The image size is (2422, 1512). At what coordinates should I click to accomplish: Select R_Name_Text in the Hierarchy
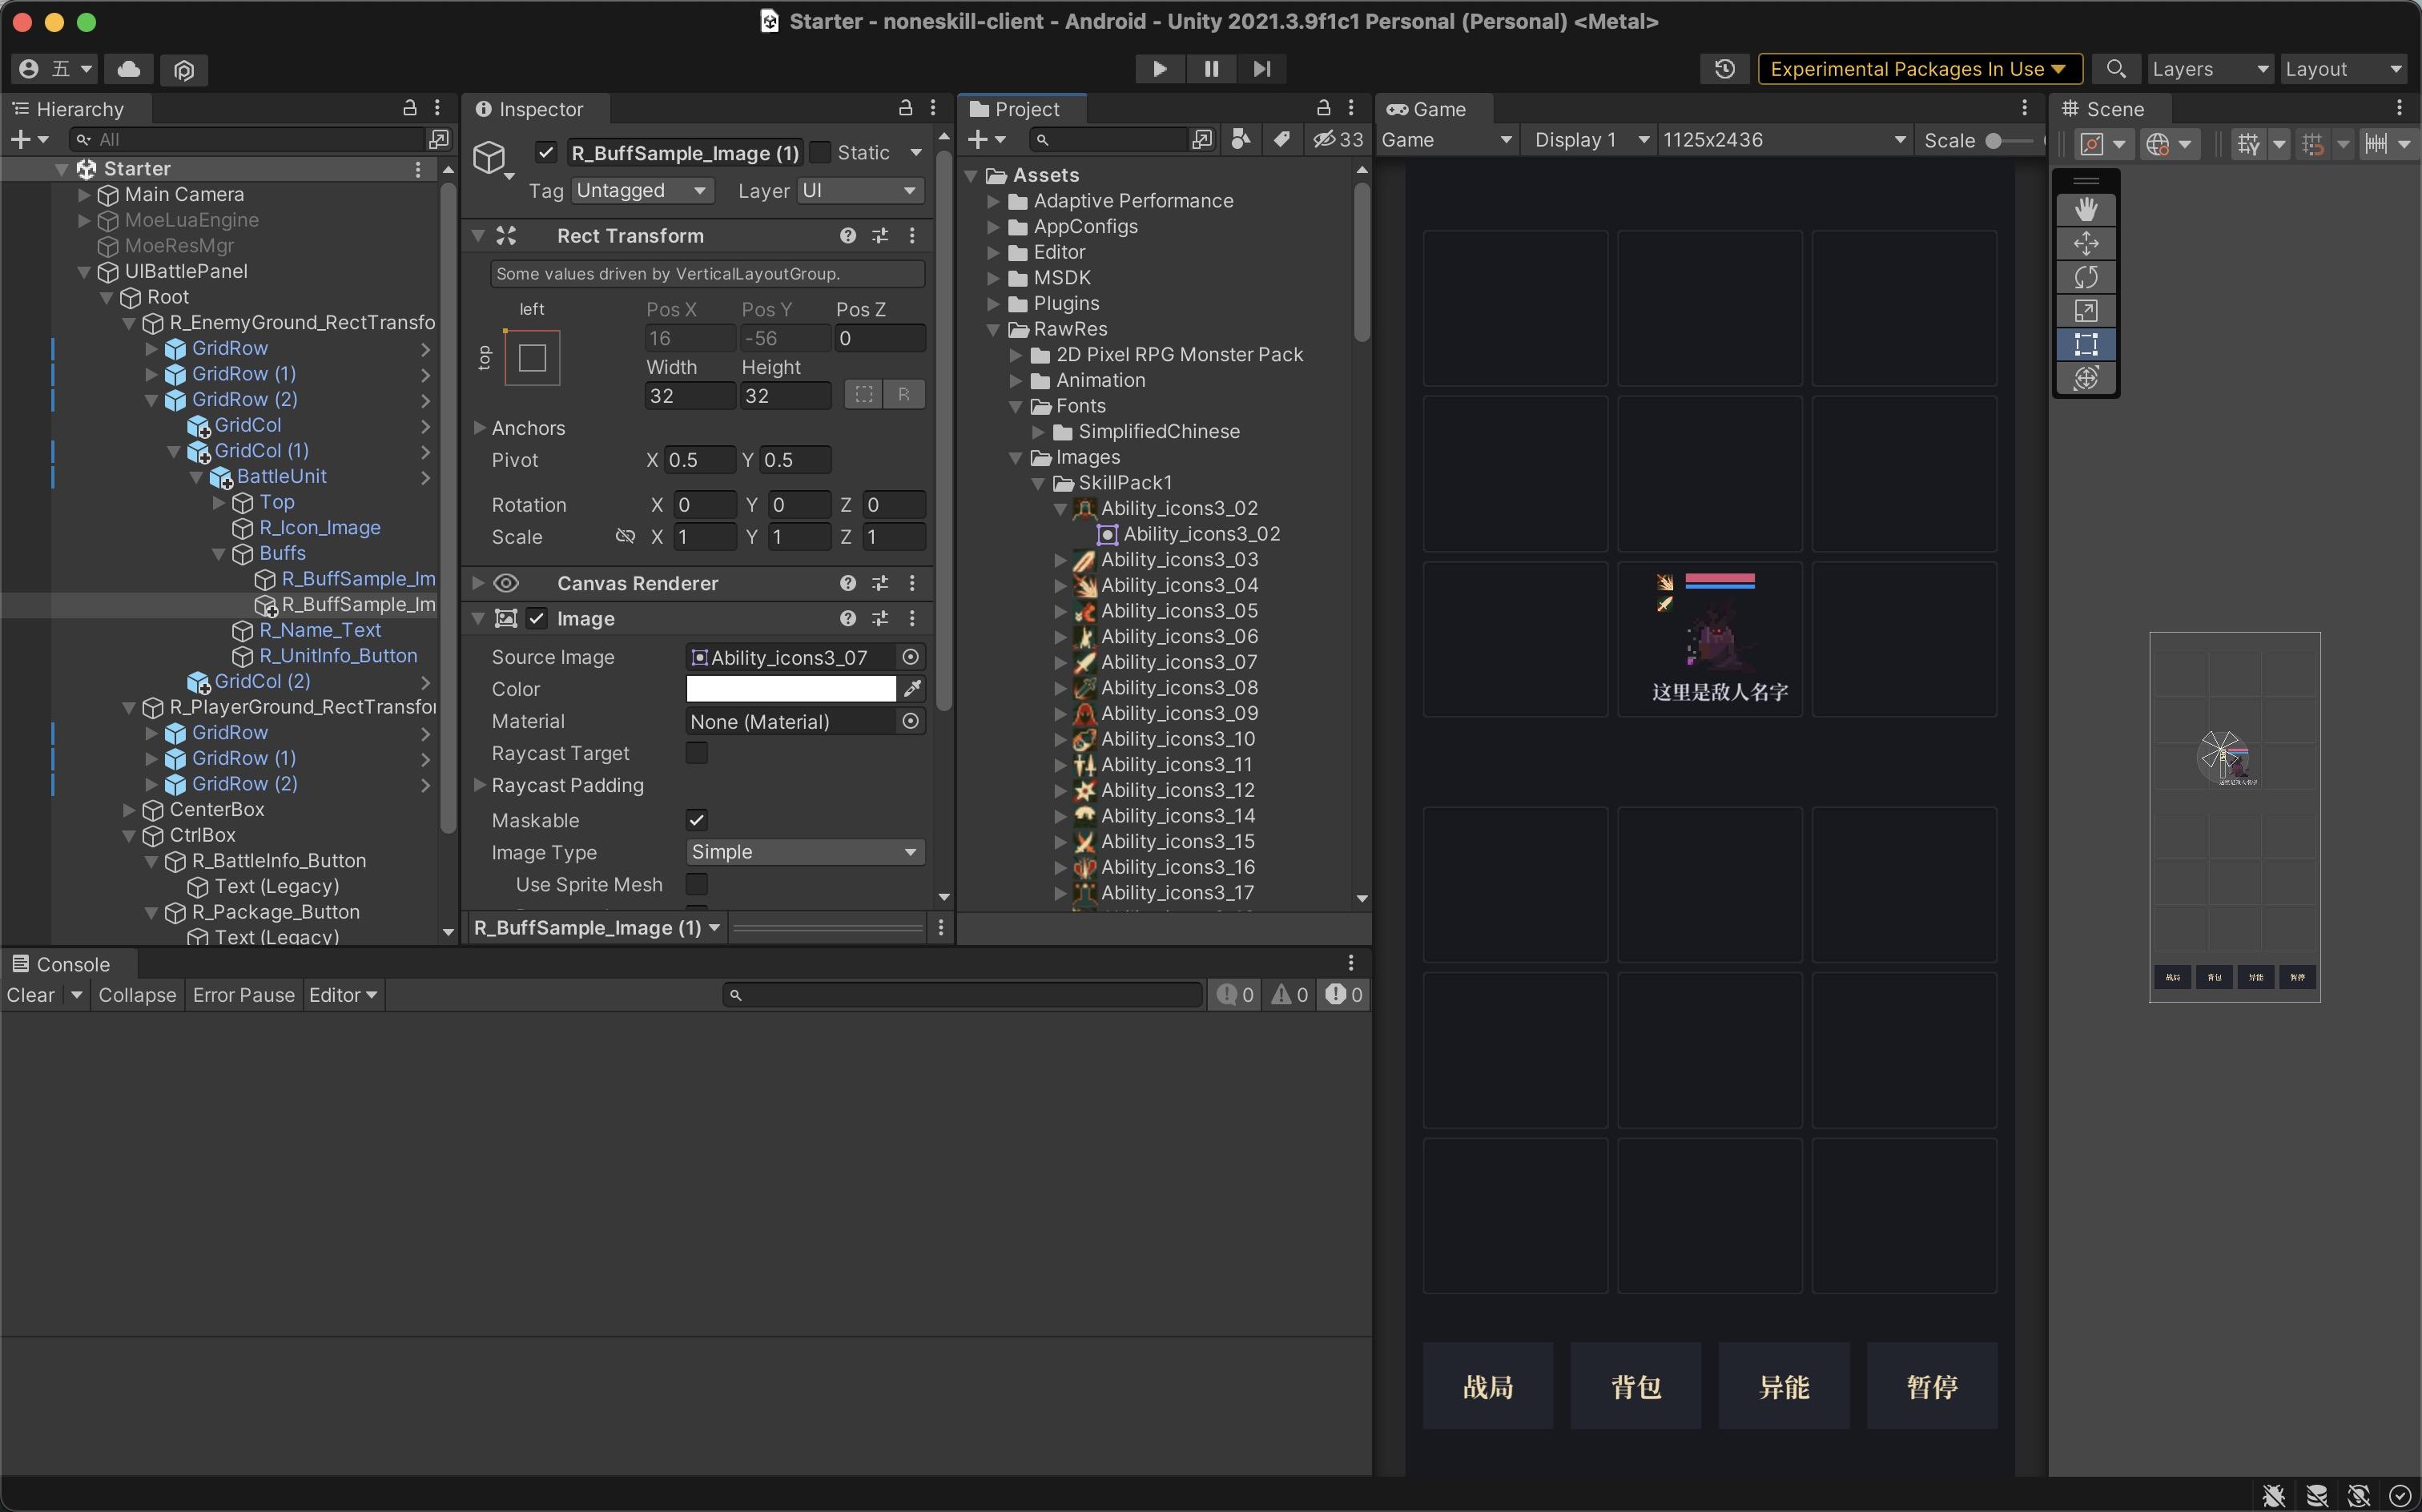pos(320,630)
